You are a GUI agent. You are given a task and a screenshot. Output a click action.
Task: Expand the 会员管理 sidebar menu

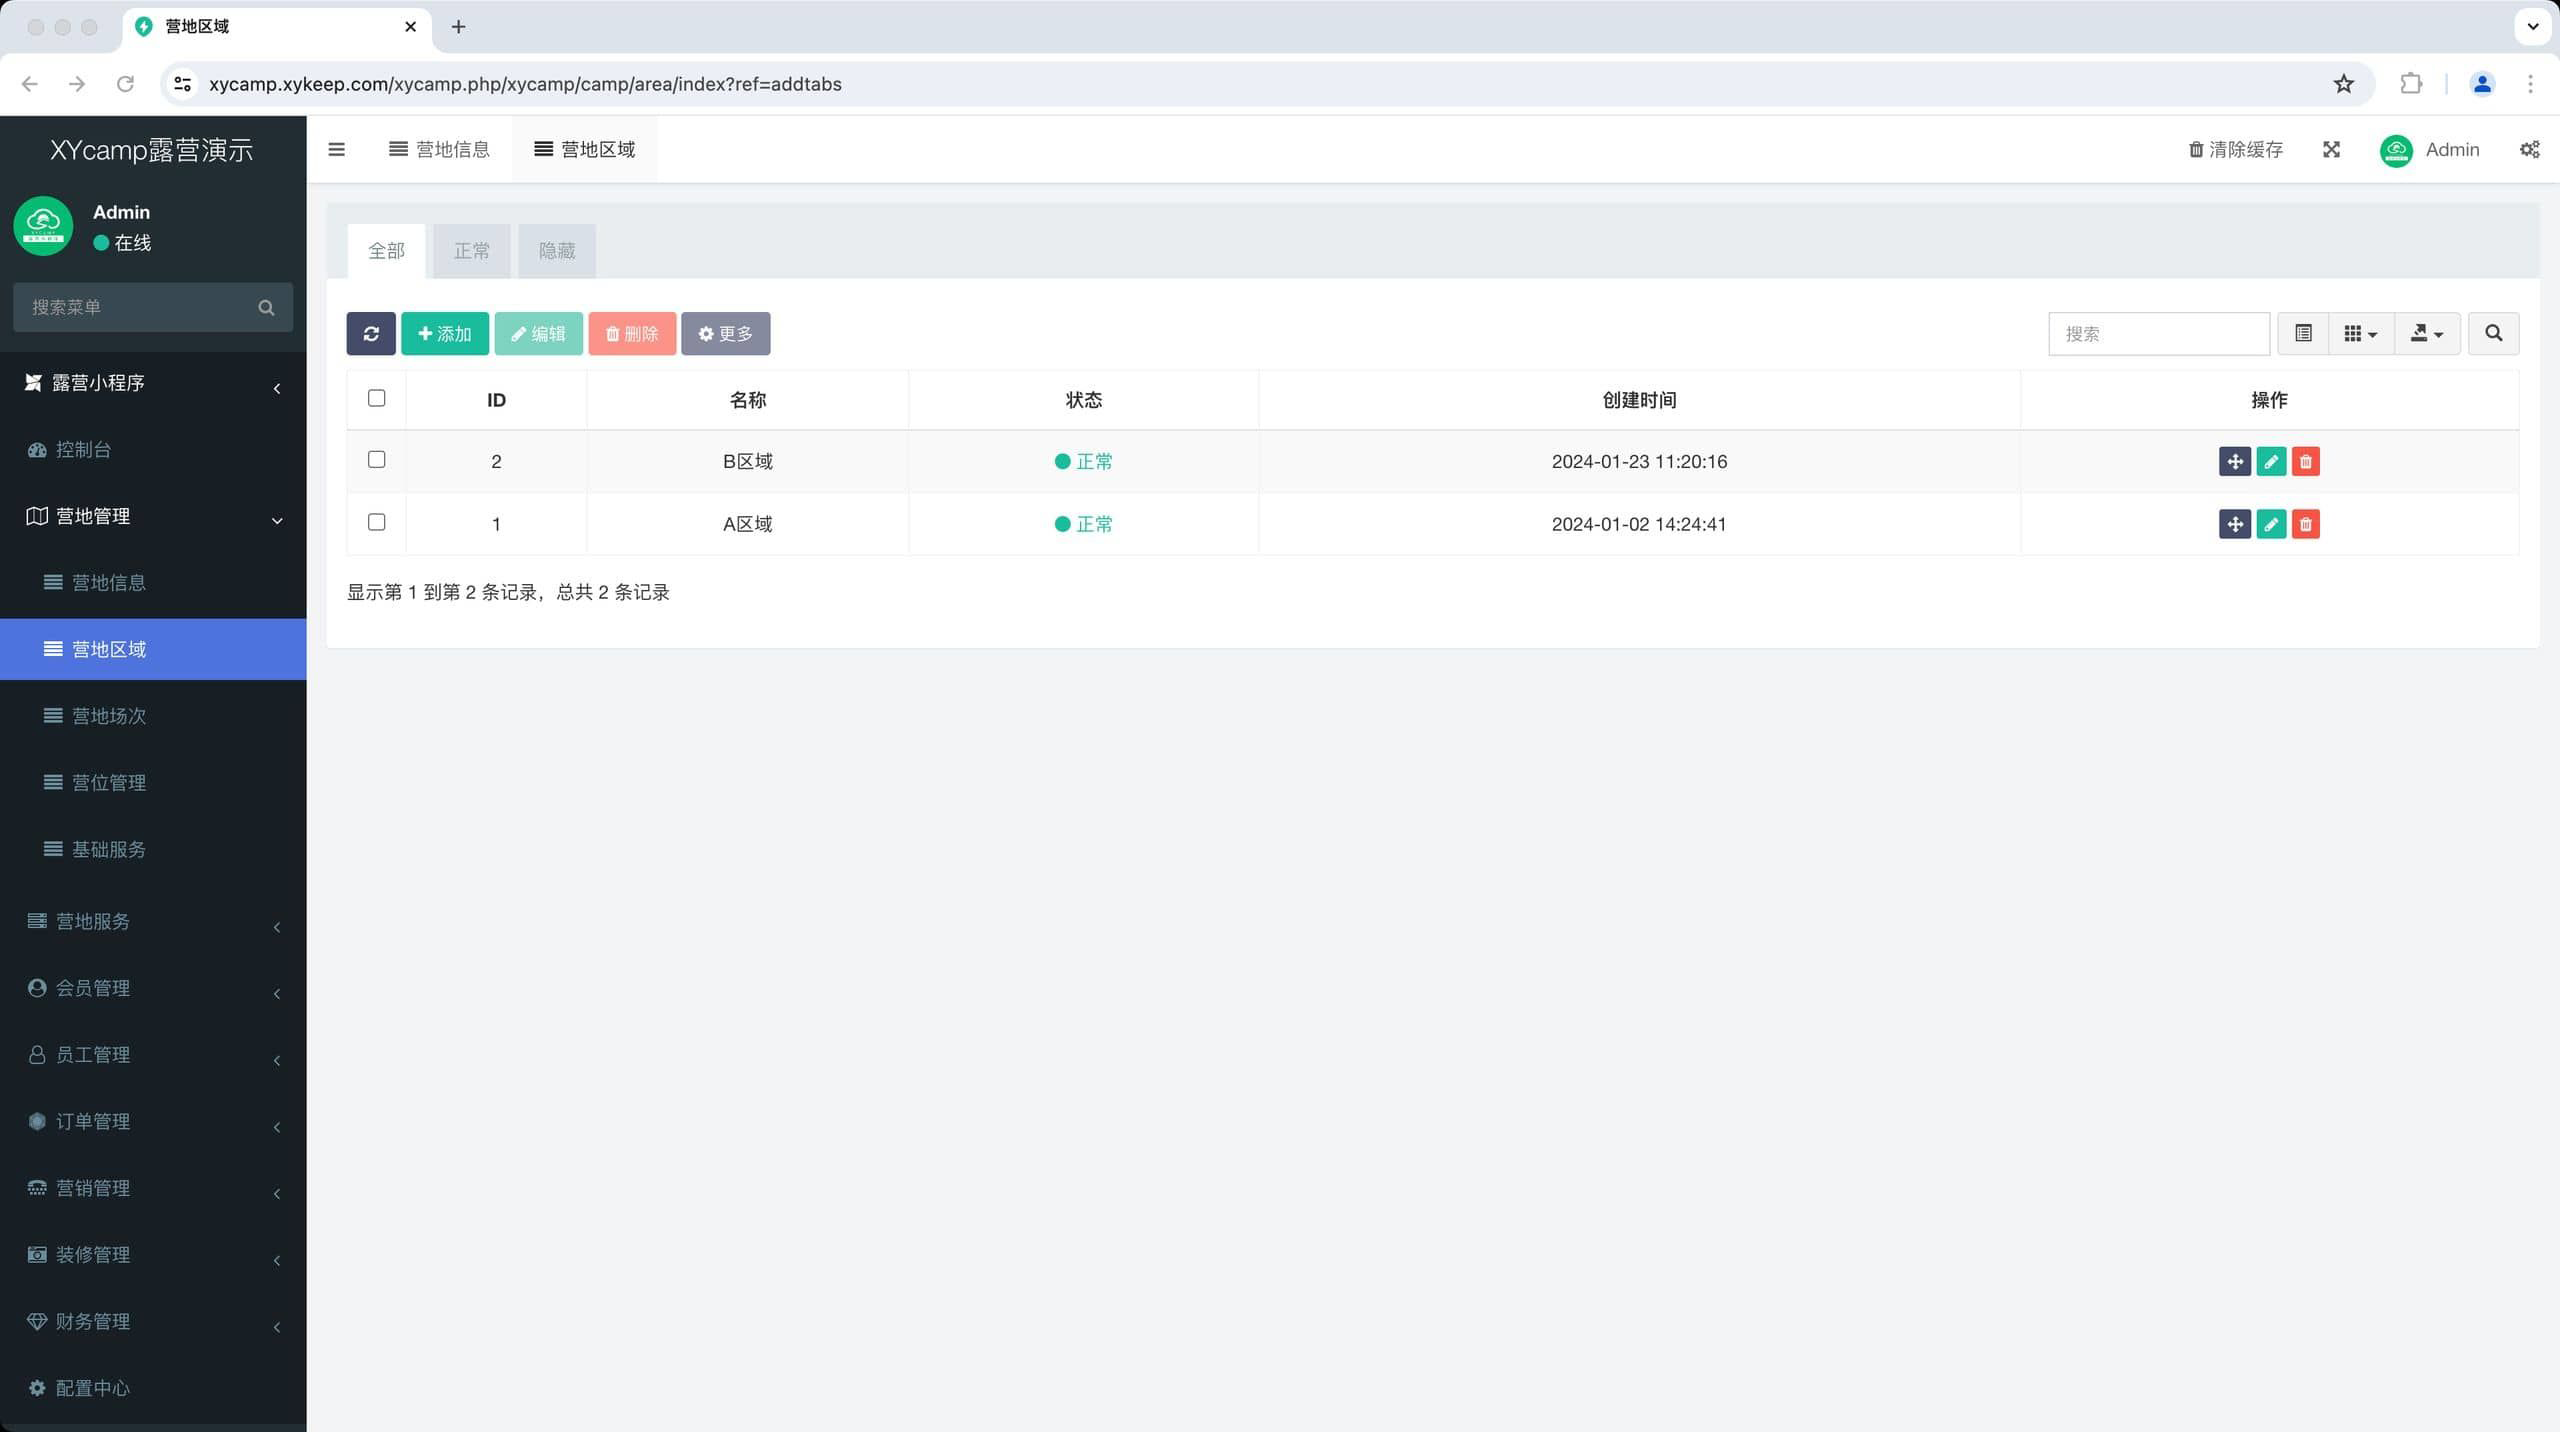click(153, 988)
